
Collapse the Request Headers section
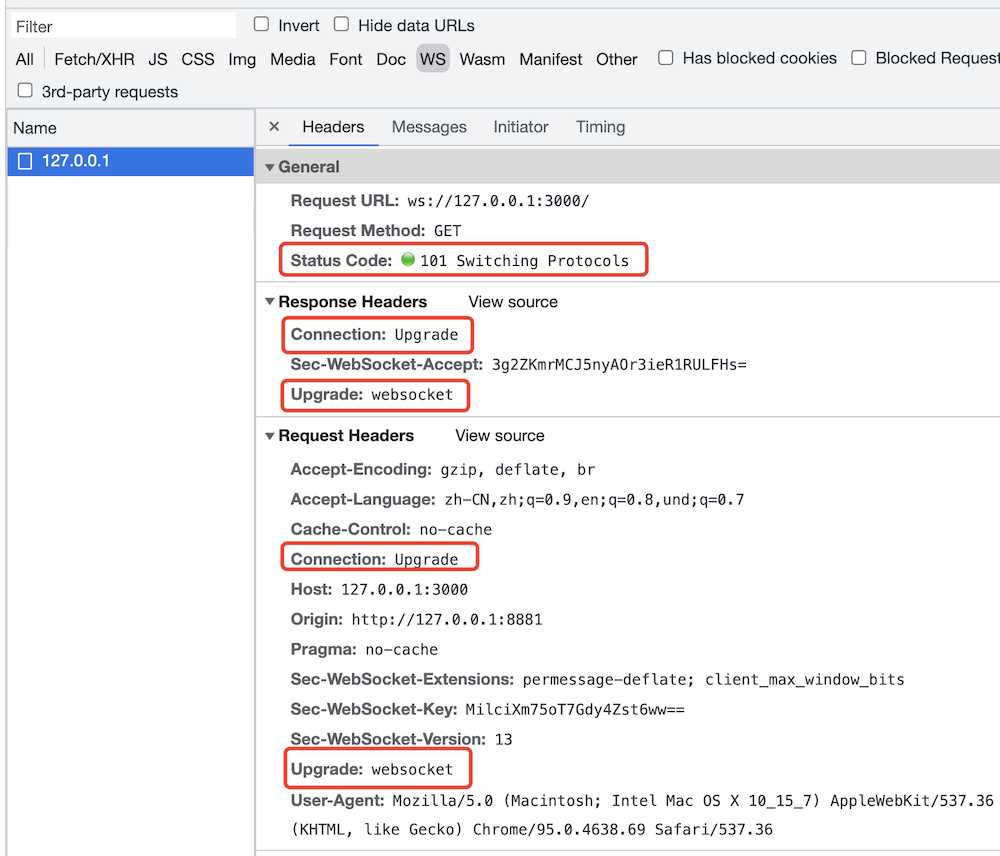point(270,436)
